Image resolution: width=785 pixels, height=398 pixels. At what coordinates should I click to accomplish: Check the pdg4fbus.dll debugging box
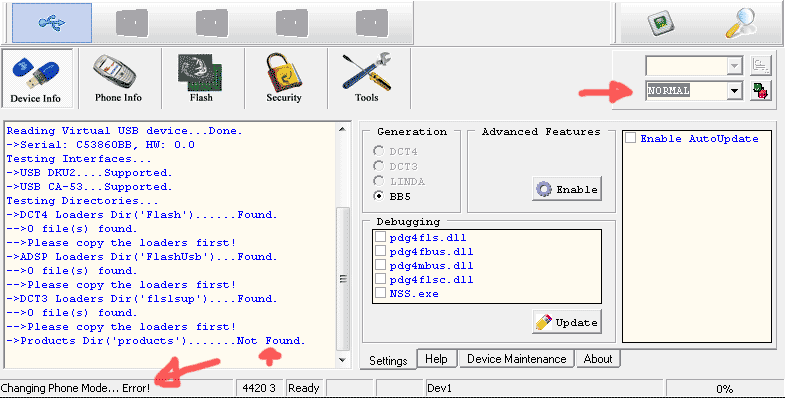tap(380, 251)
